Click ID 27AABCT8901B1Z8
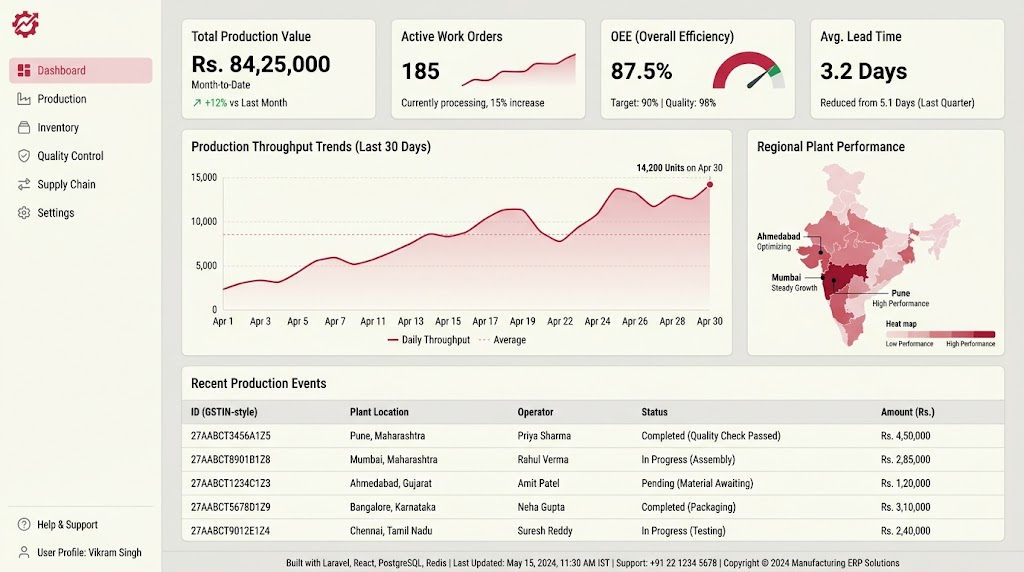 pos(231,460)
